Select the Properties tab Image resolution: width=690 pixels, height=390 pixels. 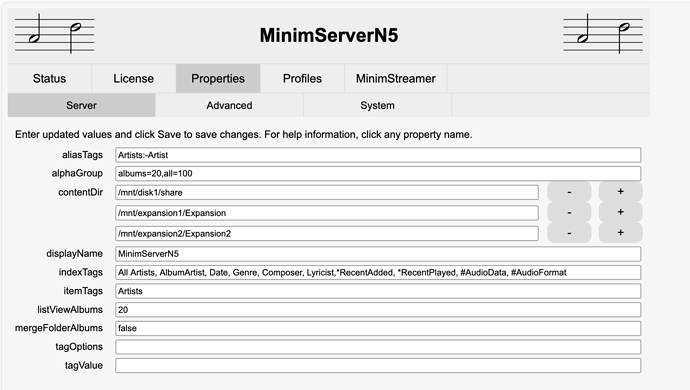[x=218, y=78]
